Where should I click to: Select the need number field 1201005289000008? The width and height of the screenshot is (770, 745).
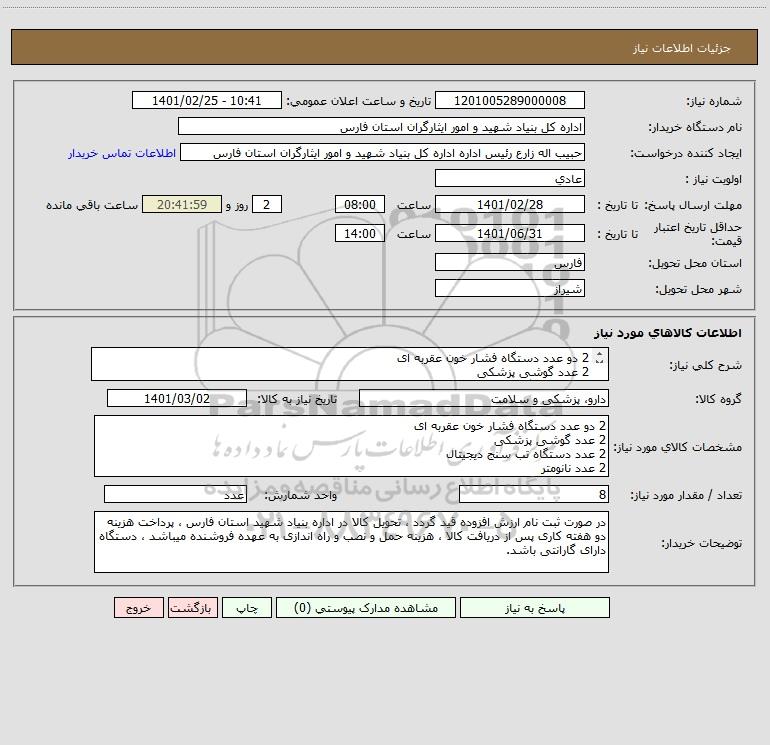click(510, 100)
